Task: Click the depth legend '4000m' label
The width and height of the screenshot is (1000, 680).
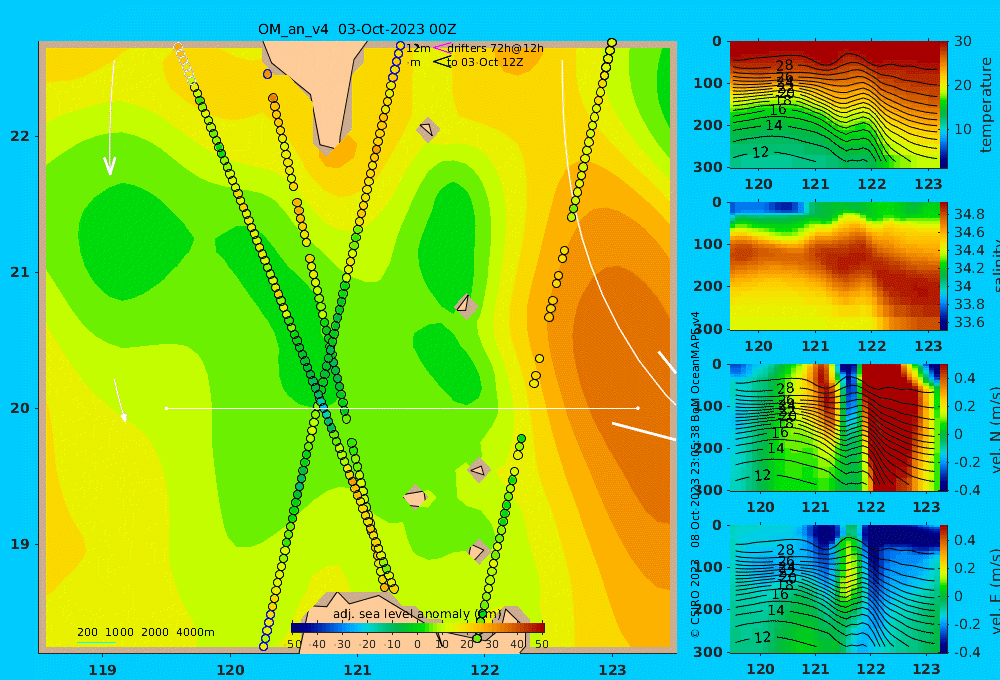Action: 195,632
